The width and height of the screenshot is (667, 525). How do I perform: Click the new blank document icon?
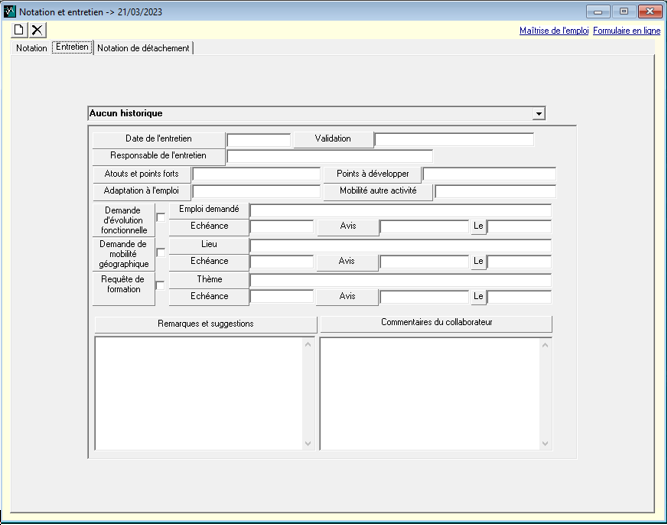(19, 30)
